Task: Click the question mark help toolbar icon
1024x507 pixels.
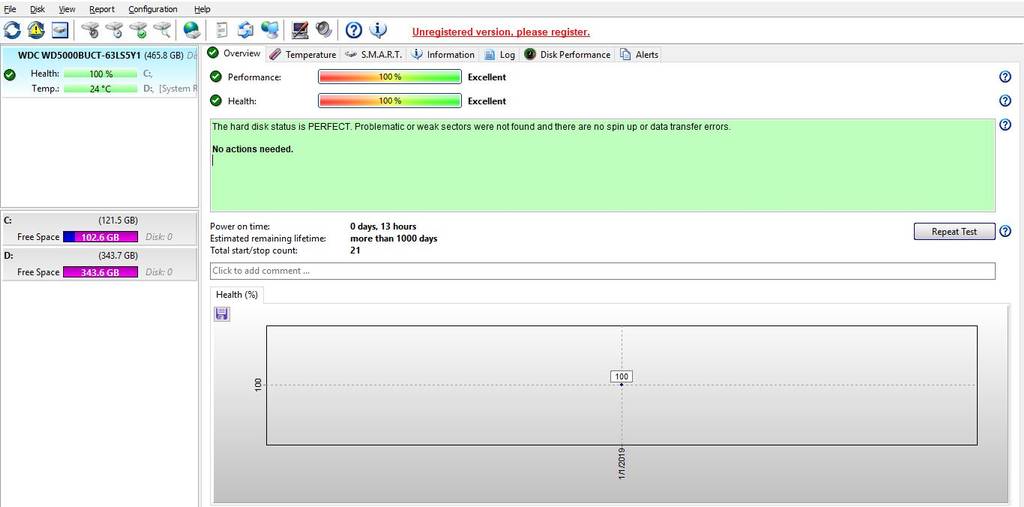Action: (x=353, y=29)
